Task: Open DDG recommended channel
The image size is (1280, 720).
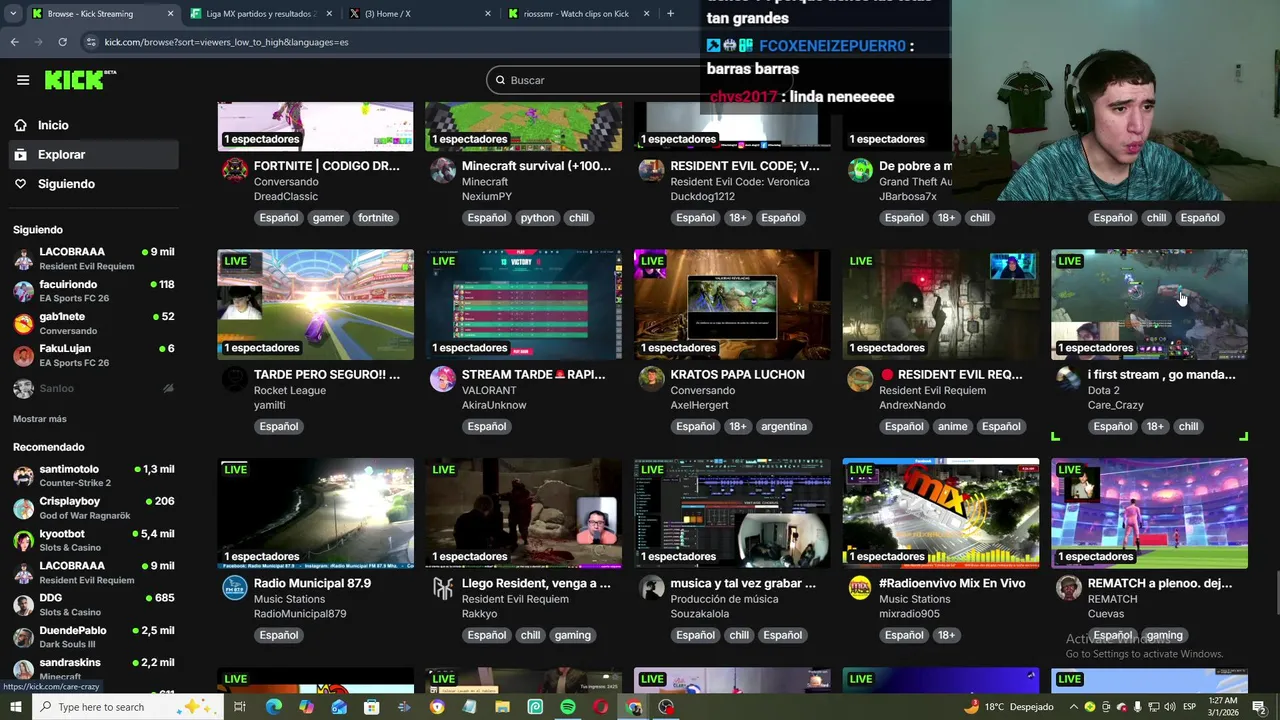Action: click(x=93, y=604)
